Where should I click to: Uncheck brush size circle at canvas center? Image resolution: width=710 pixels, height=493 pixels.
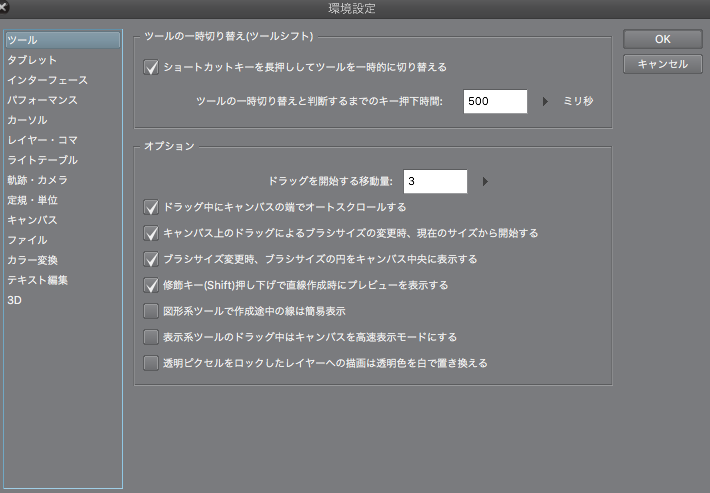152,260
